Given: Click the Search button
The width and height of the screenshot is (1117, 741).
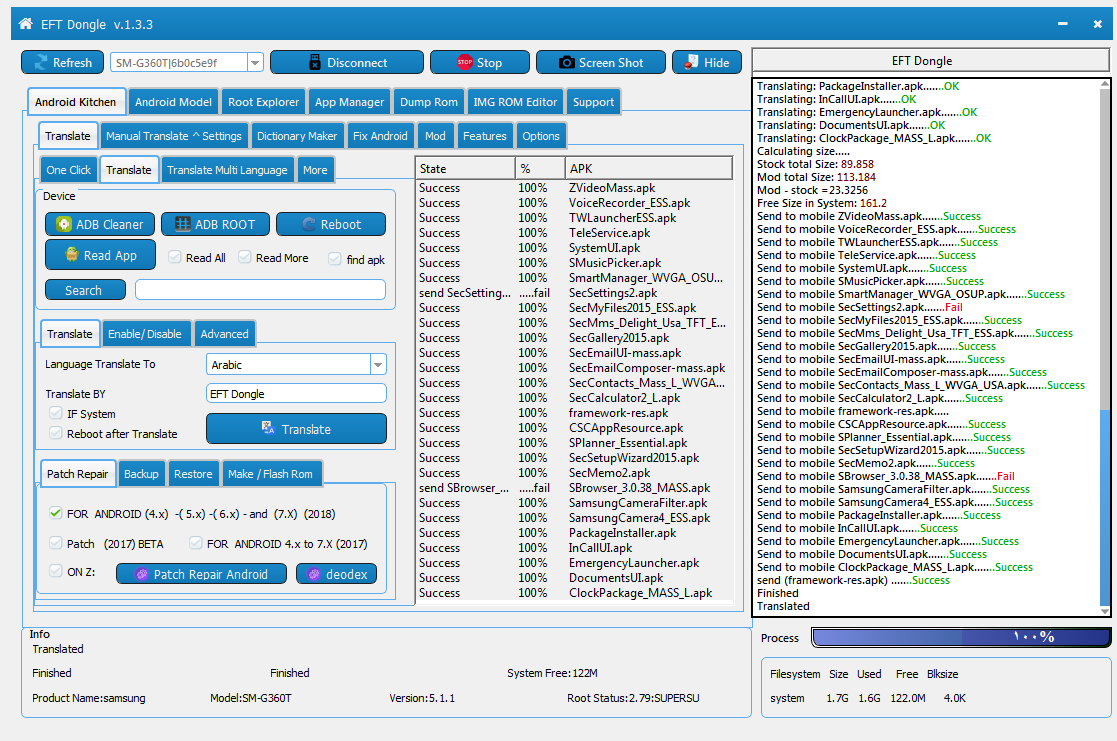Looking at the screenshot, I should pyautogui.click(x=85, y=290).
